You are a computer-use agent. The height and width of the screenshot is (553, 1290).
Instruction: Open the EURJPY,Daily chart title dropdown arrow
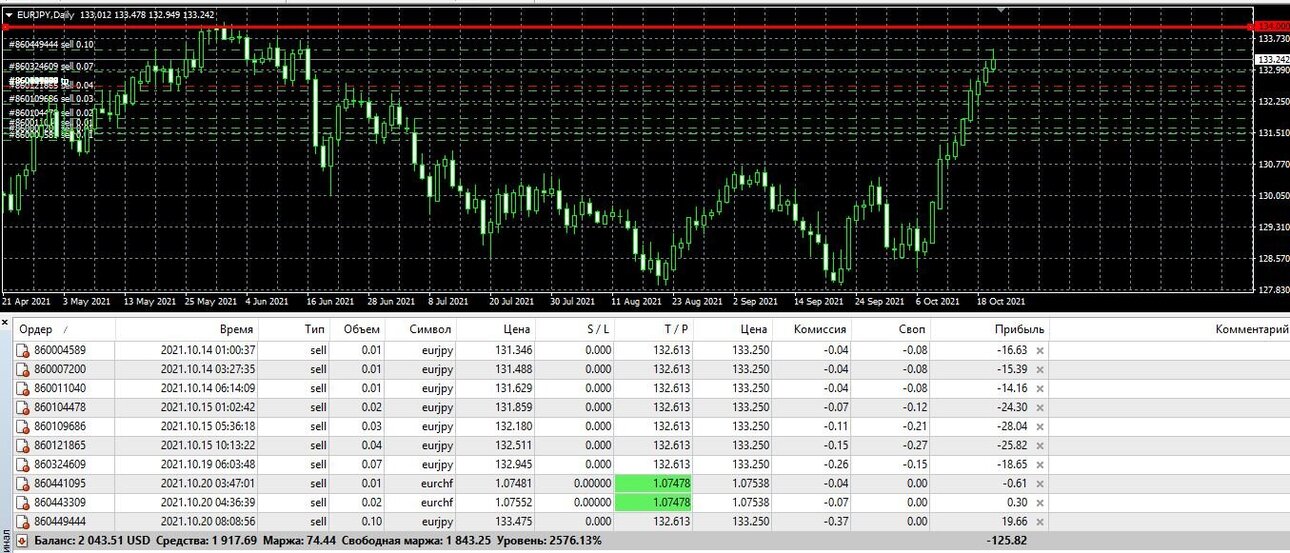point(9,14)
